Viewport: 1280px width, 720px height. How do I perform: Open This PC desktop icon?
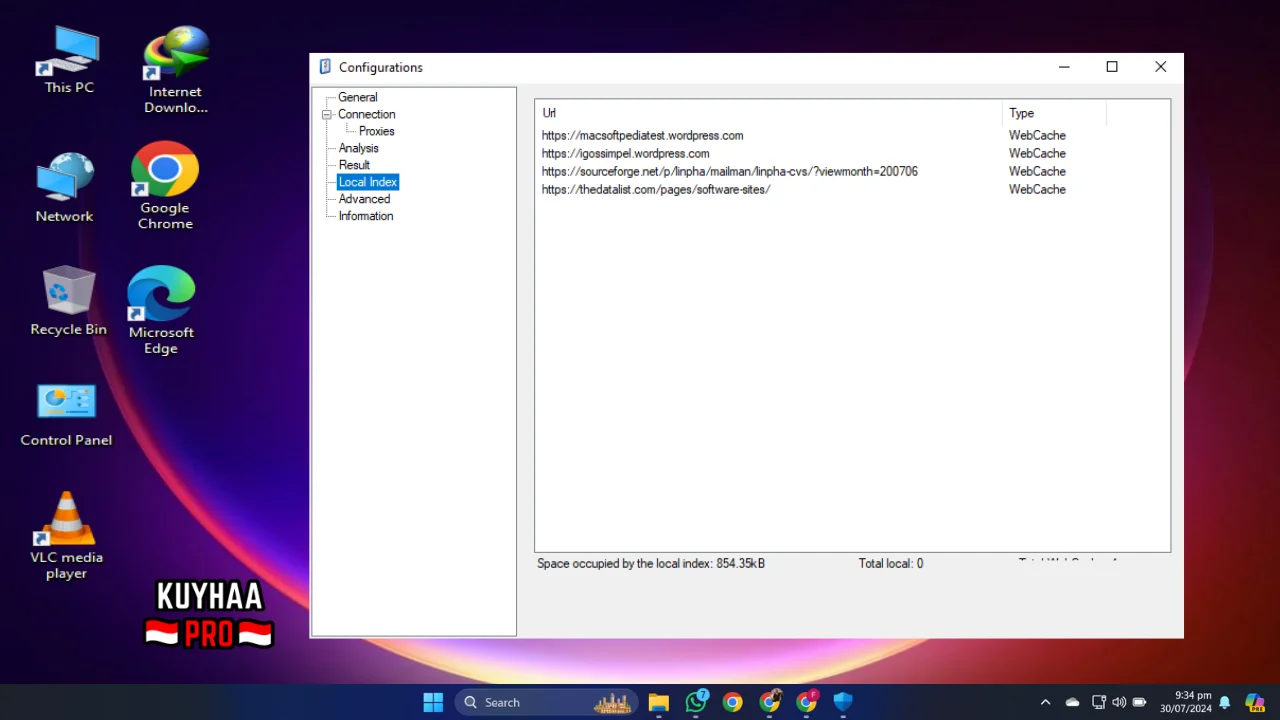(x=69, y=60)
